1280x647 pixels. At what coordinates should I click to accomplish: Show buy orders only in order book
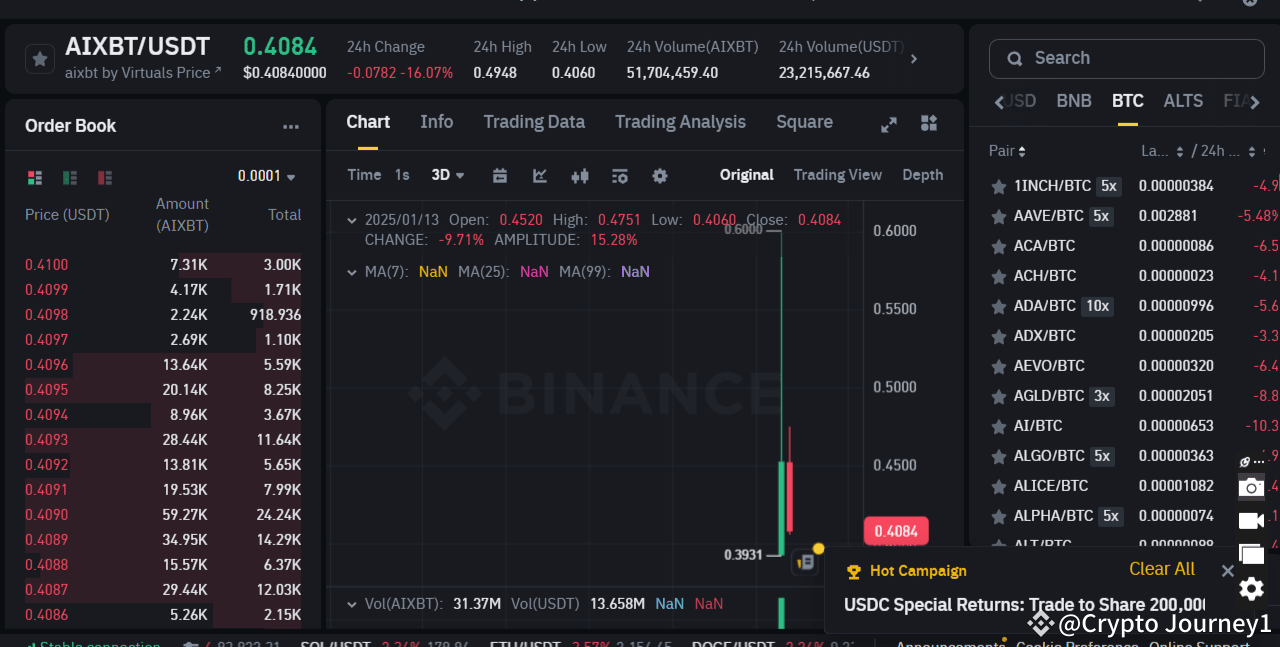click(x=69, y=177)
